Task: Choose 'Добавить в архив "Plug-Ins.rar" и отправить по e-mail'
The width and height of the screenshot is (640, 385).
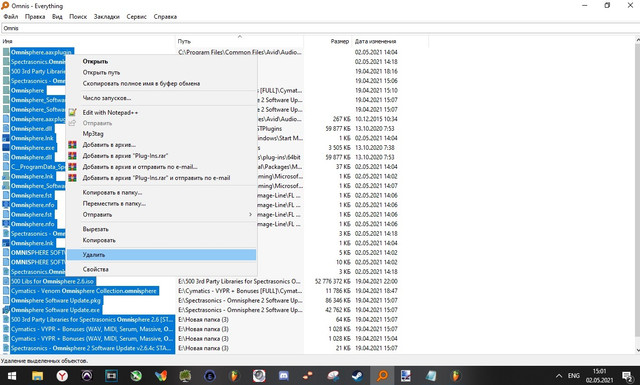Action: (x=156, y=178)
